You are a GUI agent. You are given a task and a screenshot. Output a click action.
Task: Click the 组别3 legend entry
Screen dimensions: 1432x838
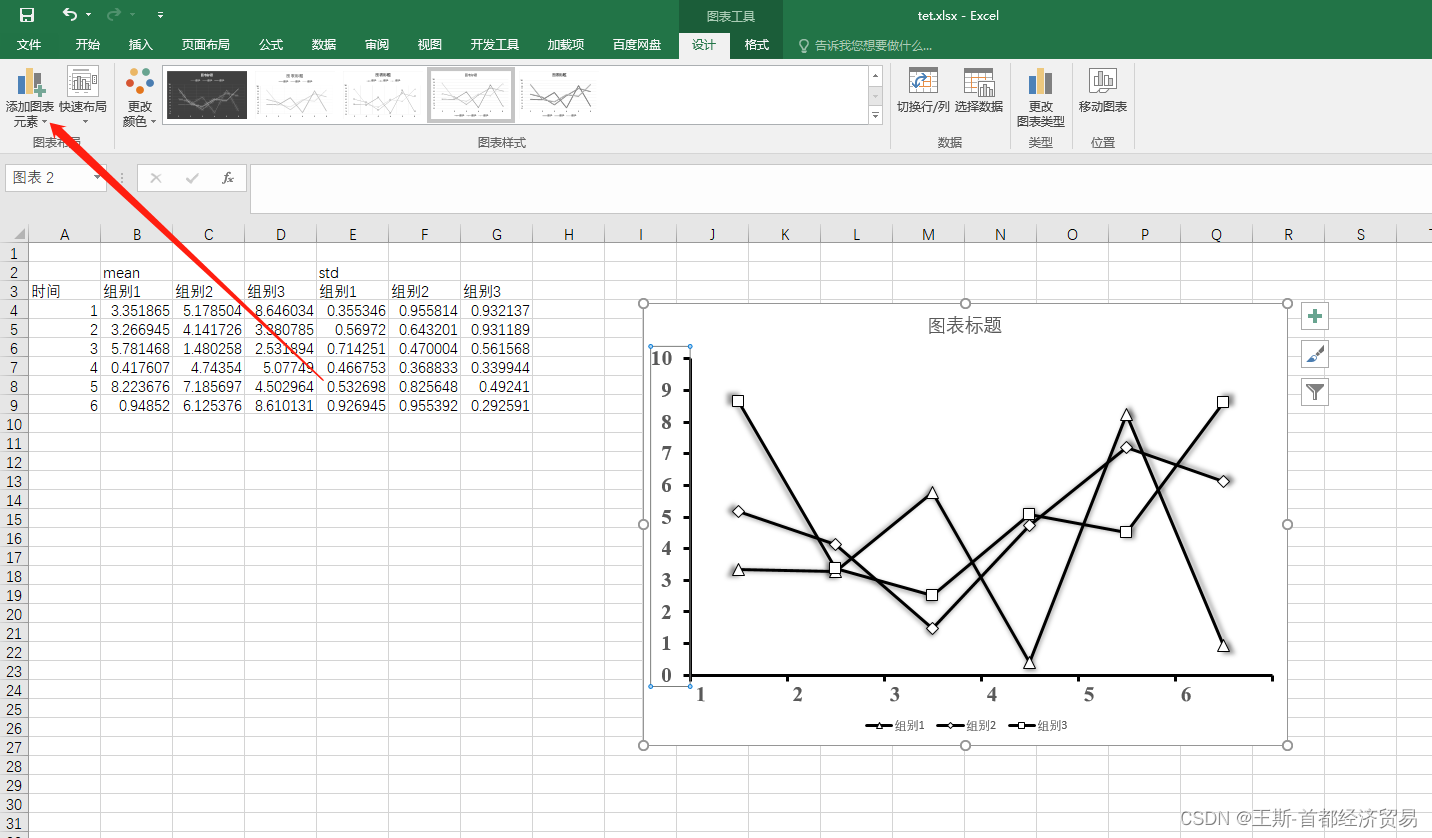tap(1038, 726)
